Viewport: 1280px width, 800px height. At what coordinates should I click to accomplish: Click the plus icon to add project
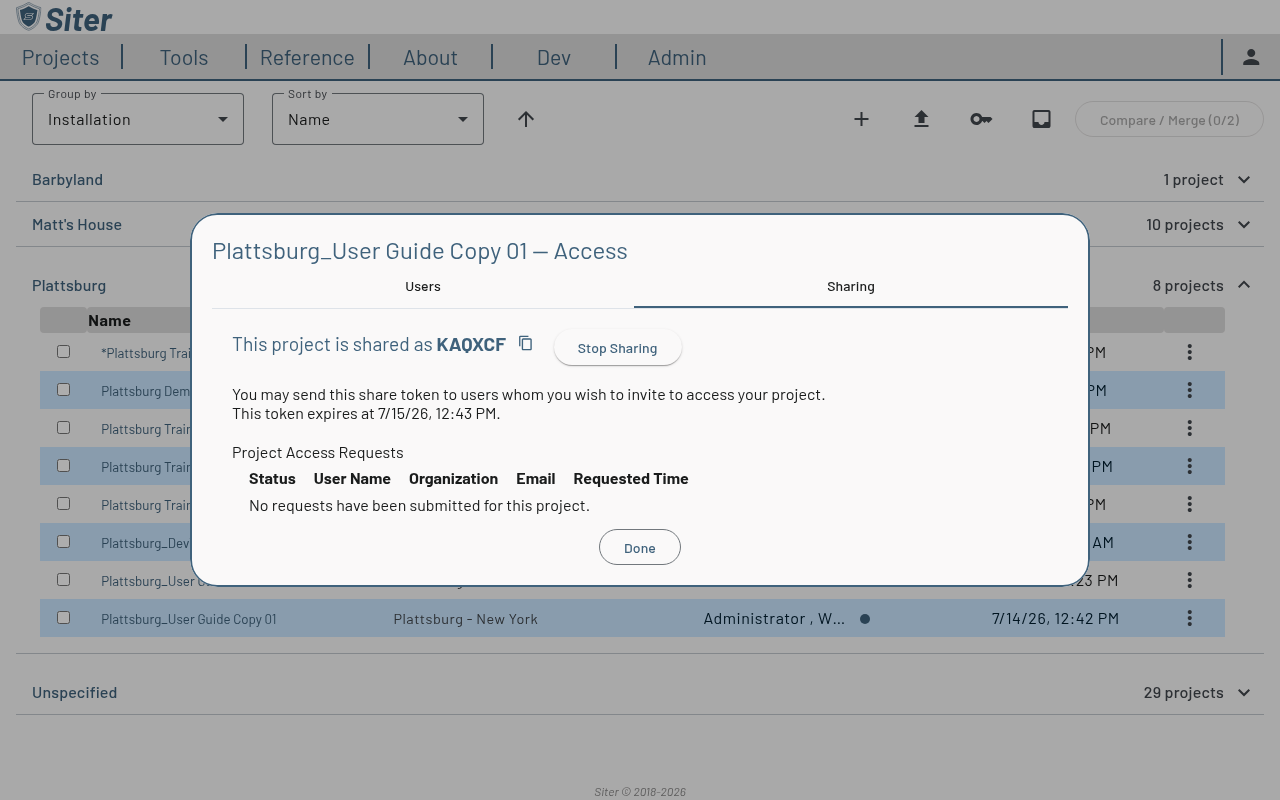point(861,119)
